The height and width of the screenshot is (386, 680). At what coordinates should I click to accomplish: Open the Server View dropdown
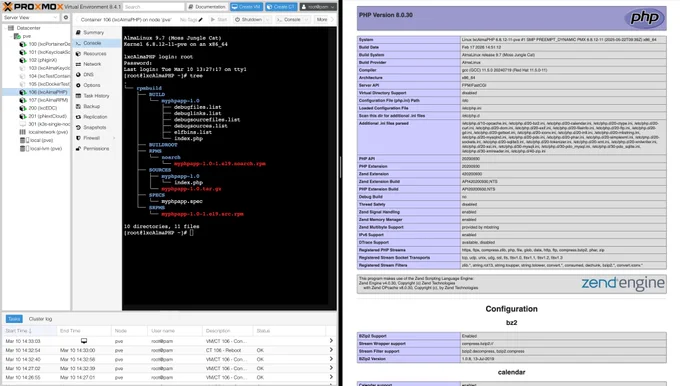tap(30, 17)
